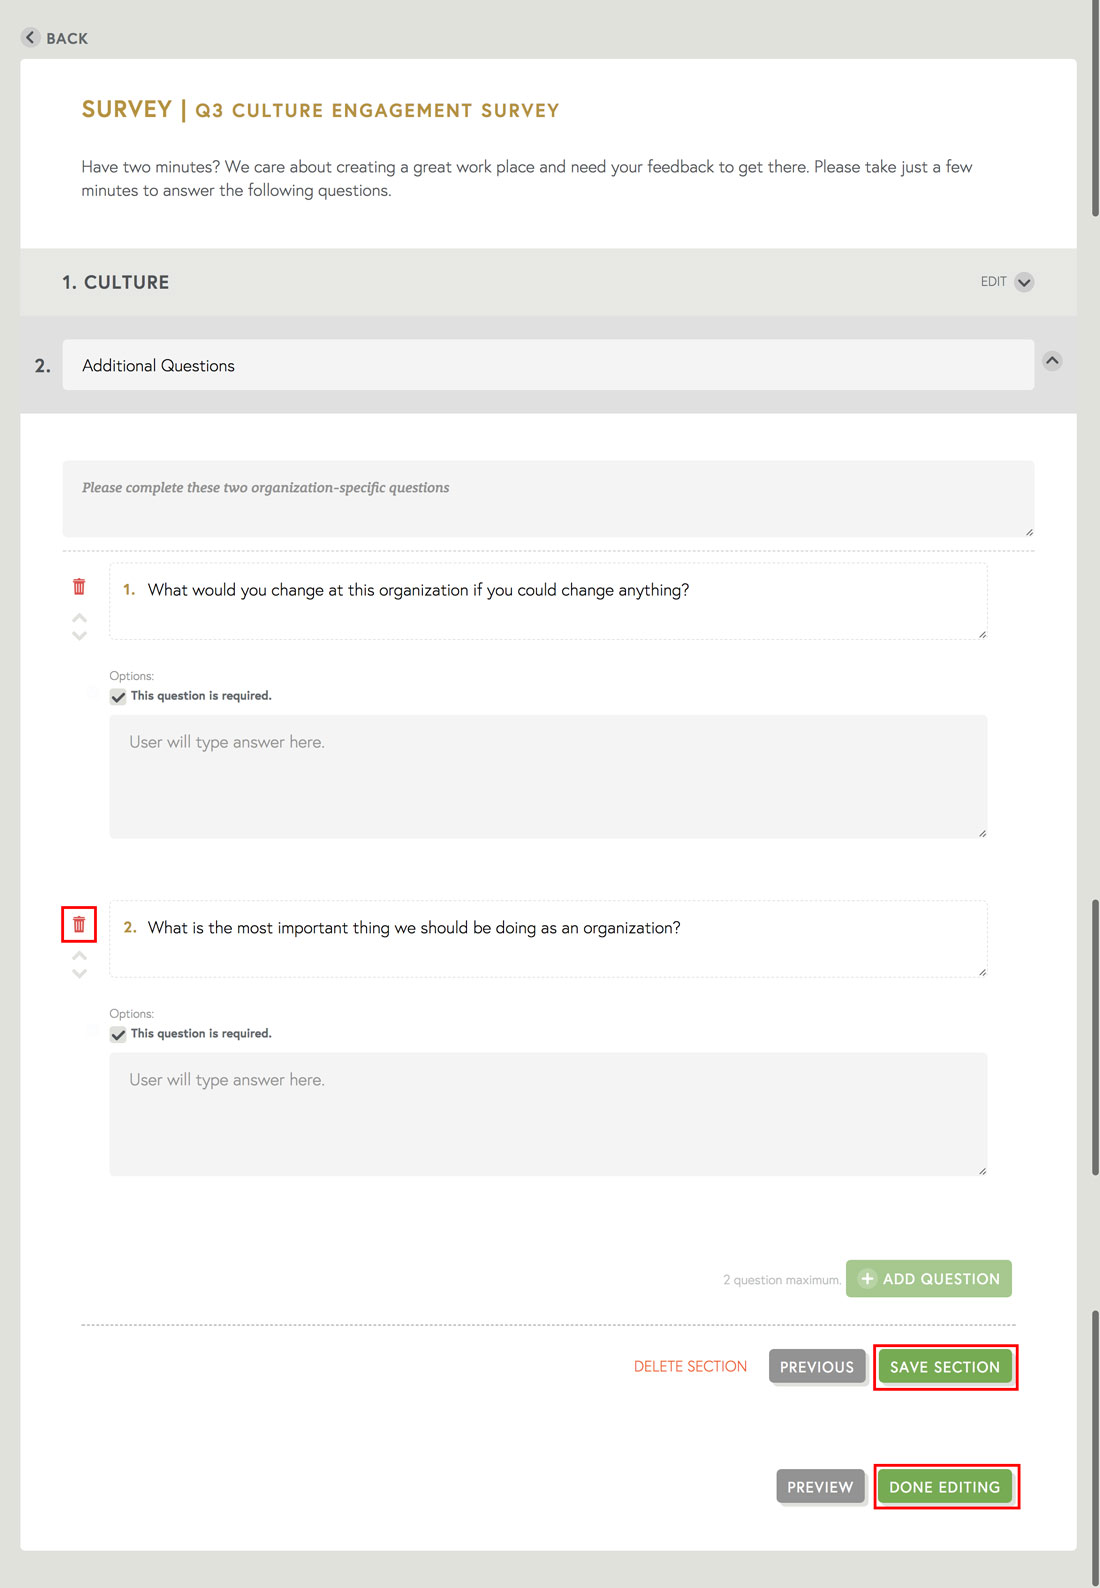Click inside the section description text box
1100x1588 pixels.
(x=548, y=497)
